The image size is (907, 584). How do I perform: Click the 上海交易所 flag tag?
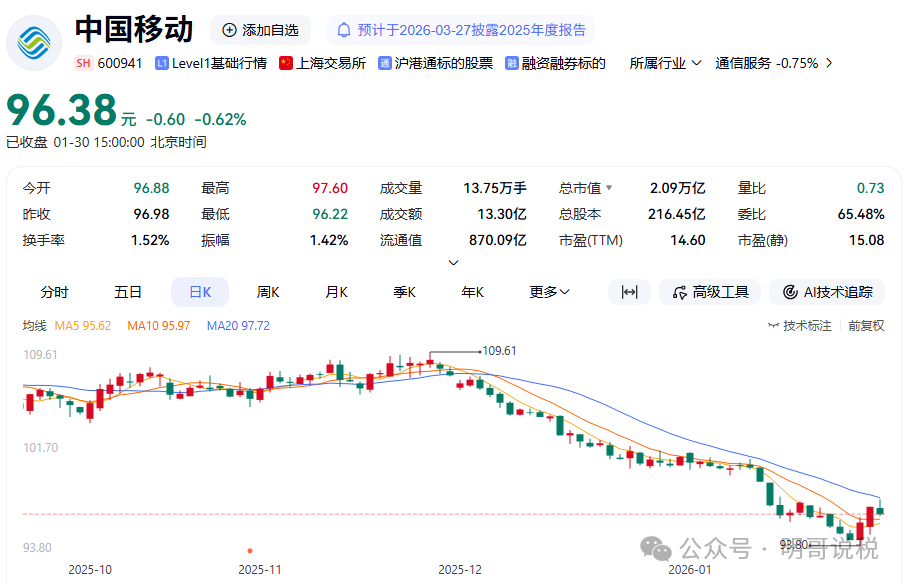(323, 63)
